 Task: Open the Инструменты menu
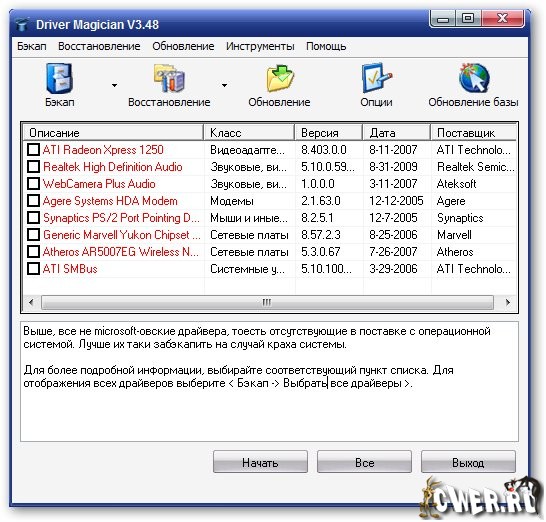point(260,46)
